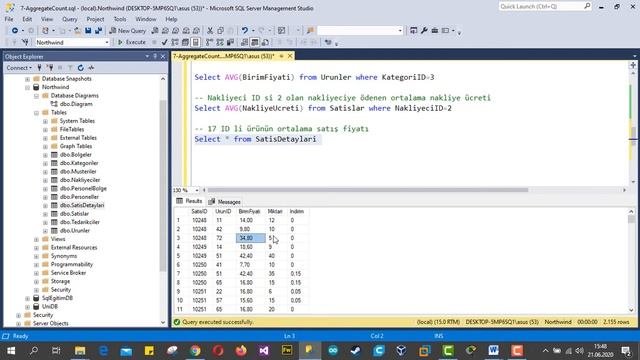Screen dimensions: 640x360
Task: Click the New Query toolbar button
Action: (128, 31)
